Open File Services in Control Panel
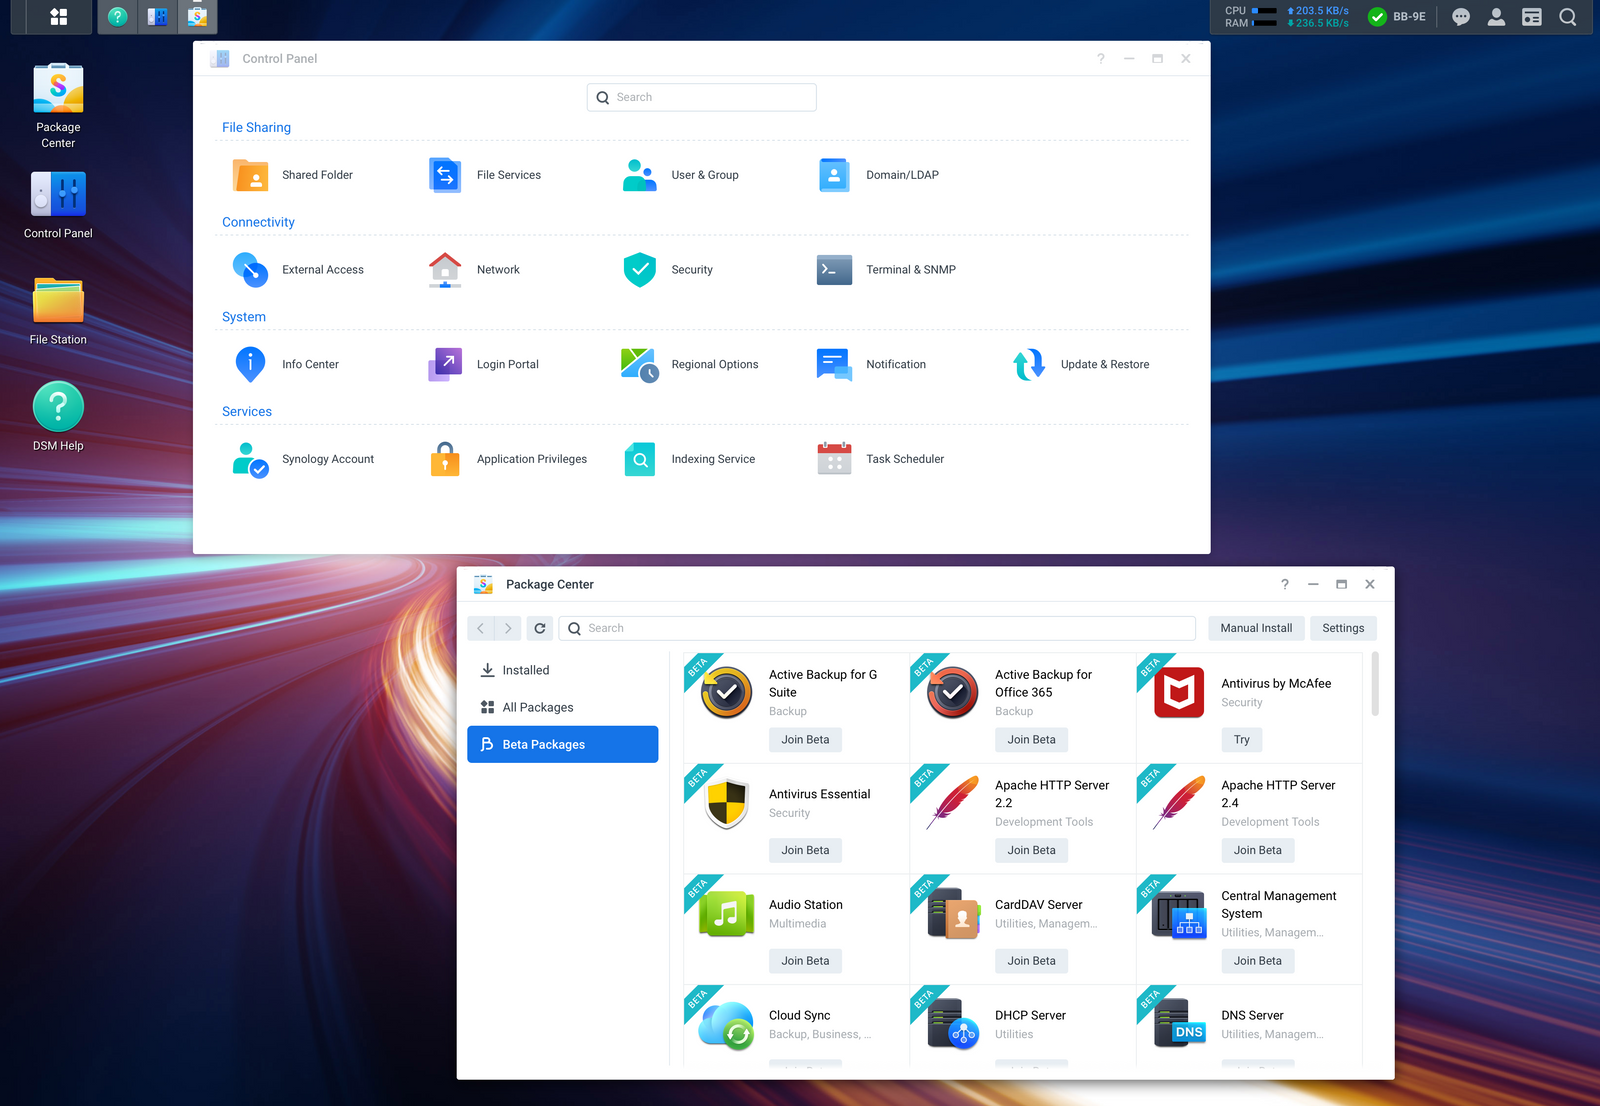 coord(508,175)
